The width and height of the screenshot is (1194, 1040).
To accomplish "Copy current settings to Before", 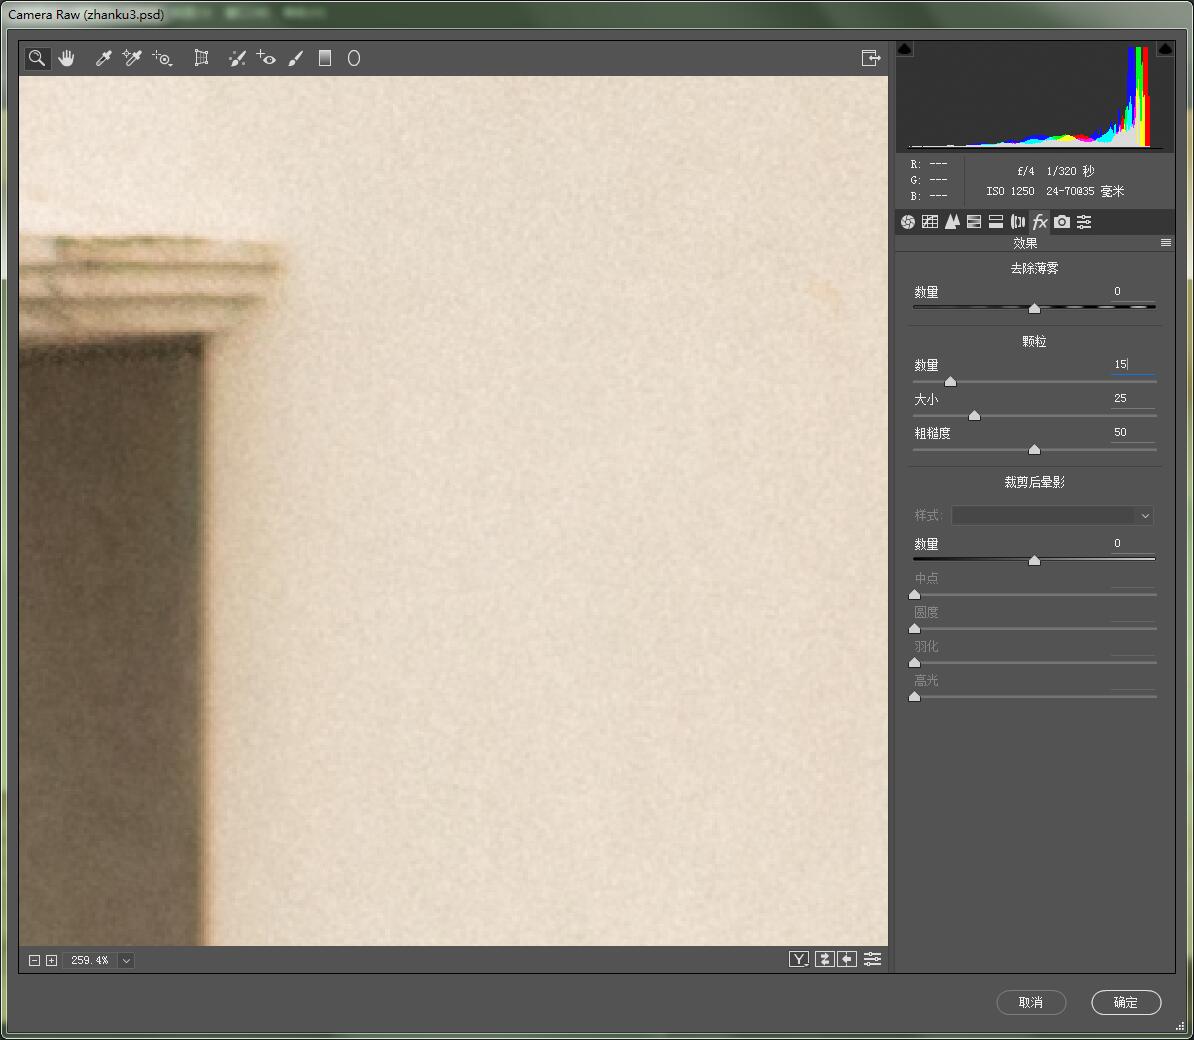I will pyautogui.click(x=847, y=959).
